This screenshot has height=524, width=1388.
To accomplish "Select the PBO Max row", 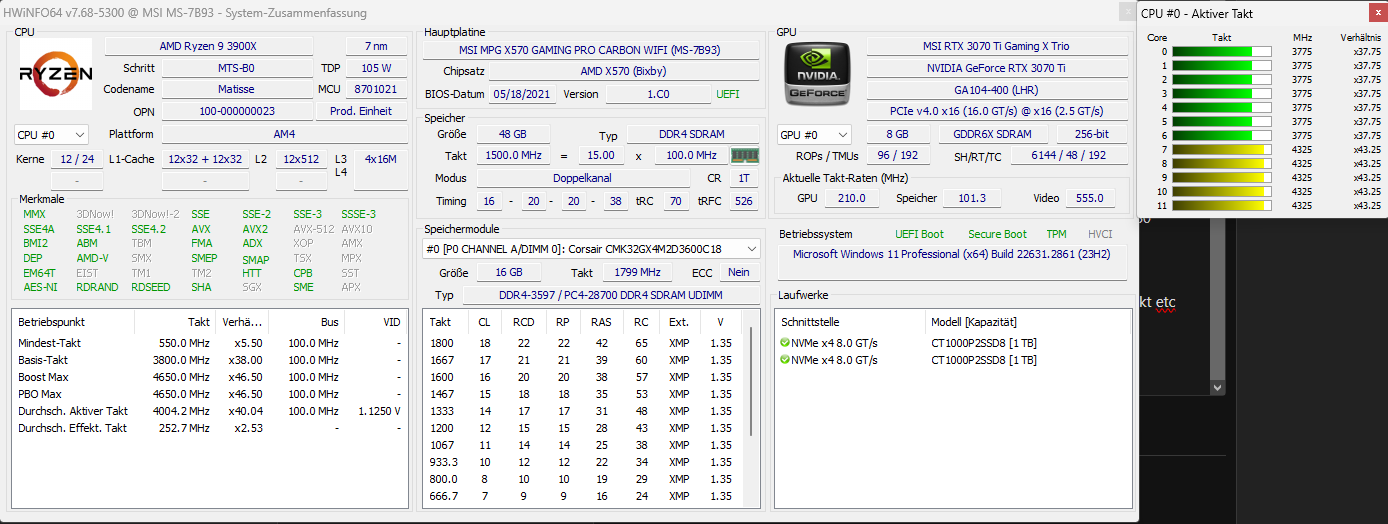I will [x=209, y=394].
